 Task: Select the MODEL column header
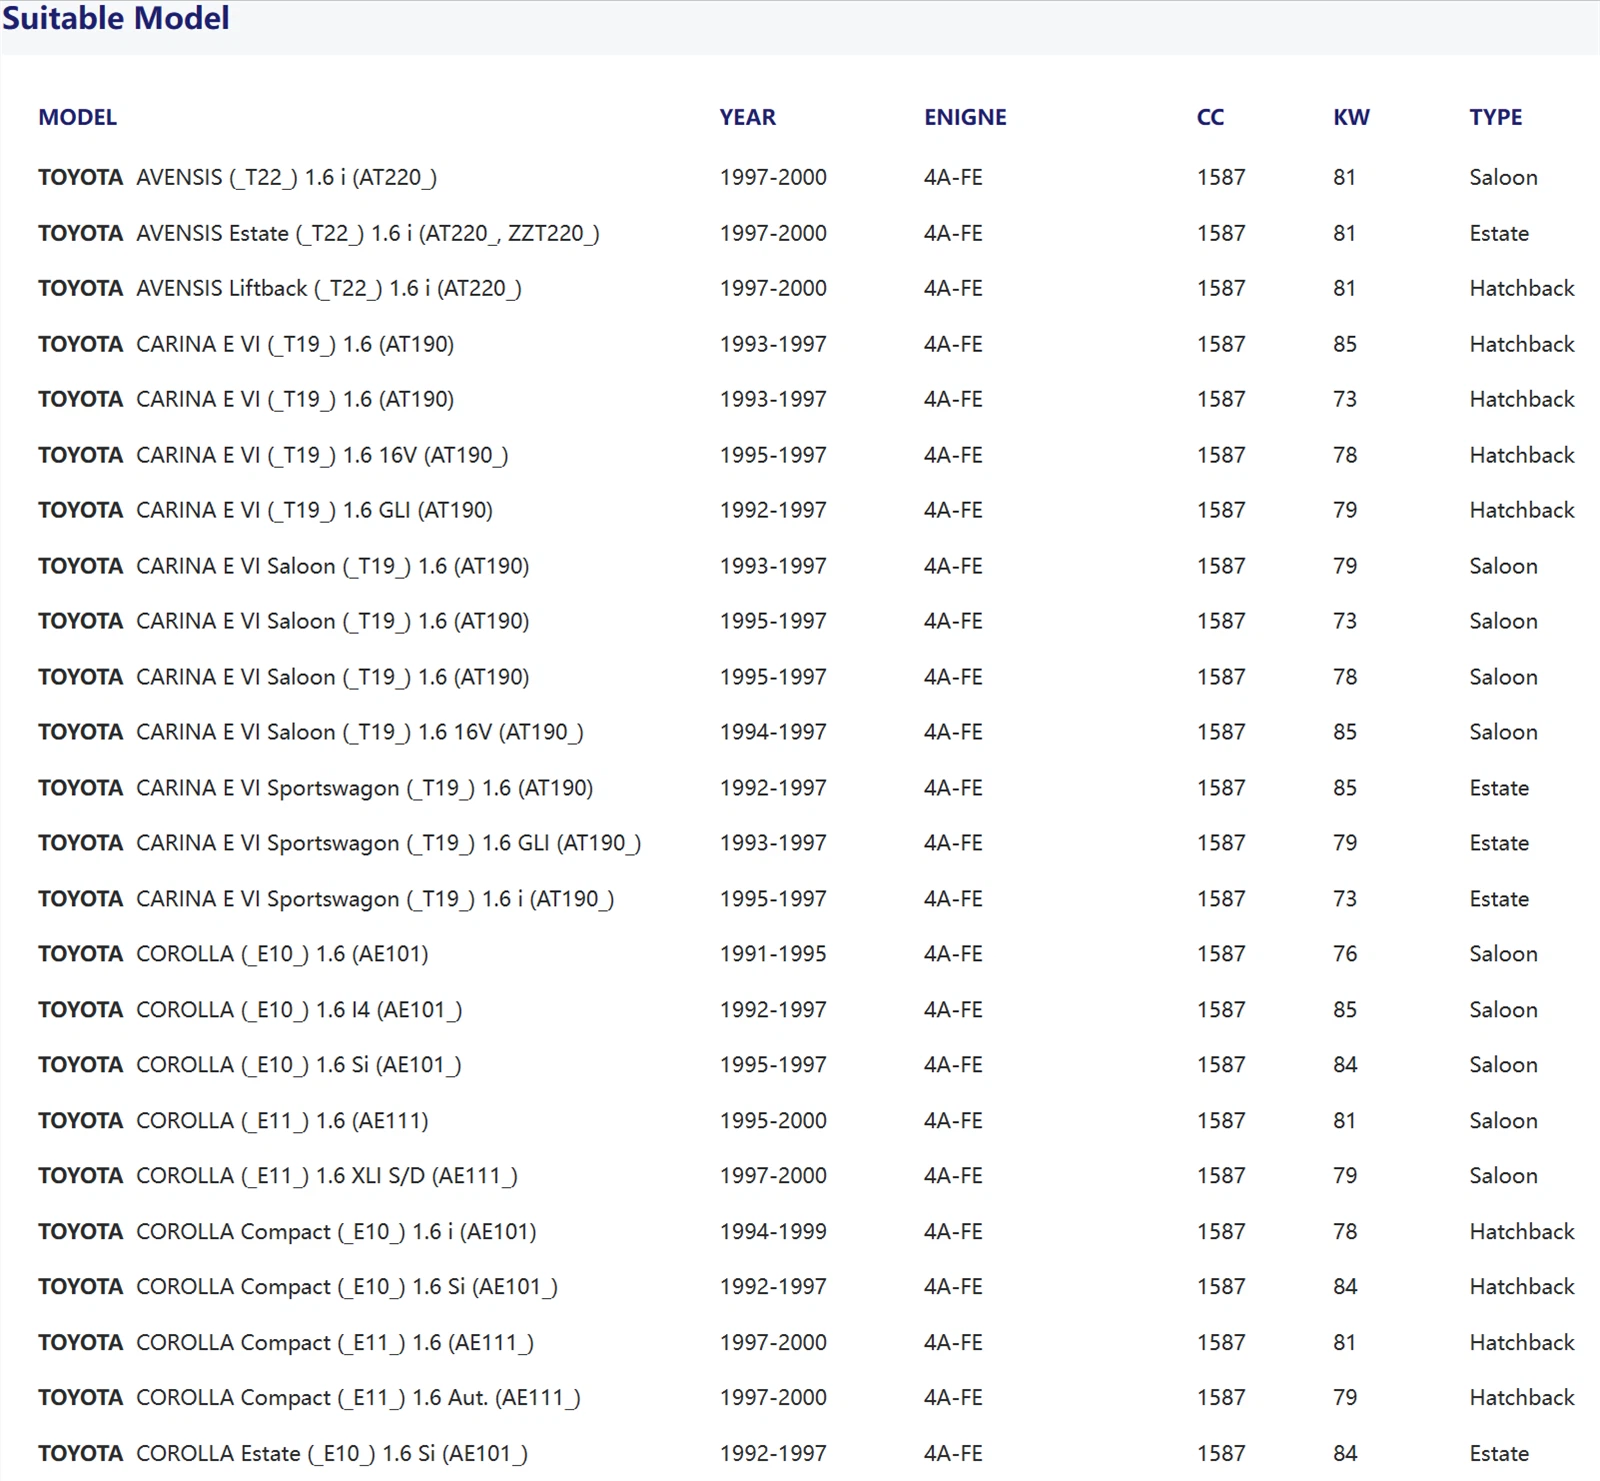click(77, 117)
